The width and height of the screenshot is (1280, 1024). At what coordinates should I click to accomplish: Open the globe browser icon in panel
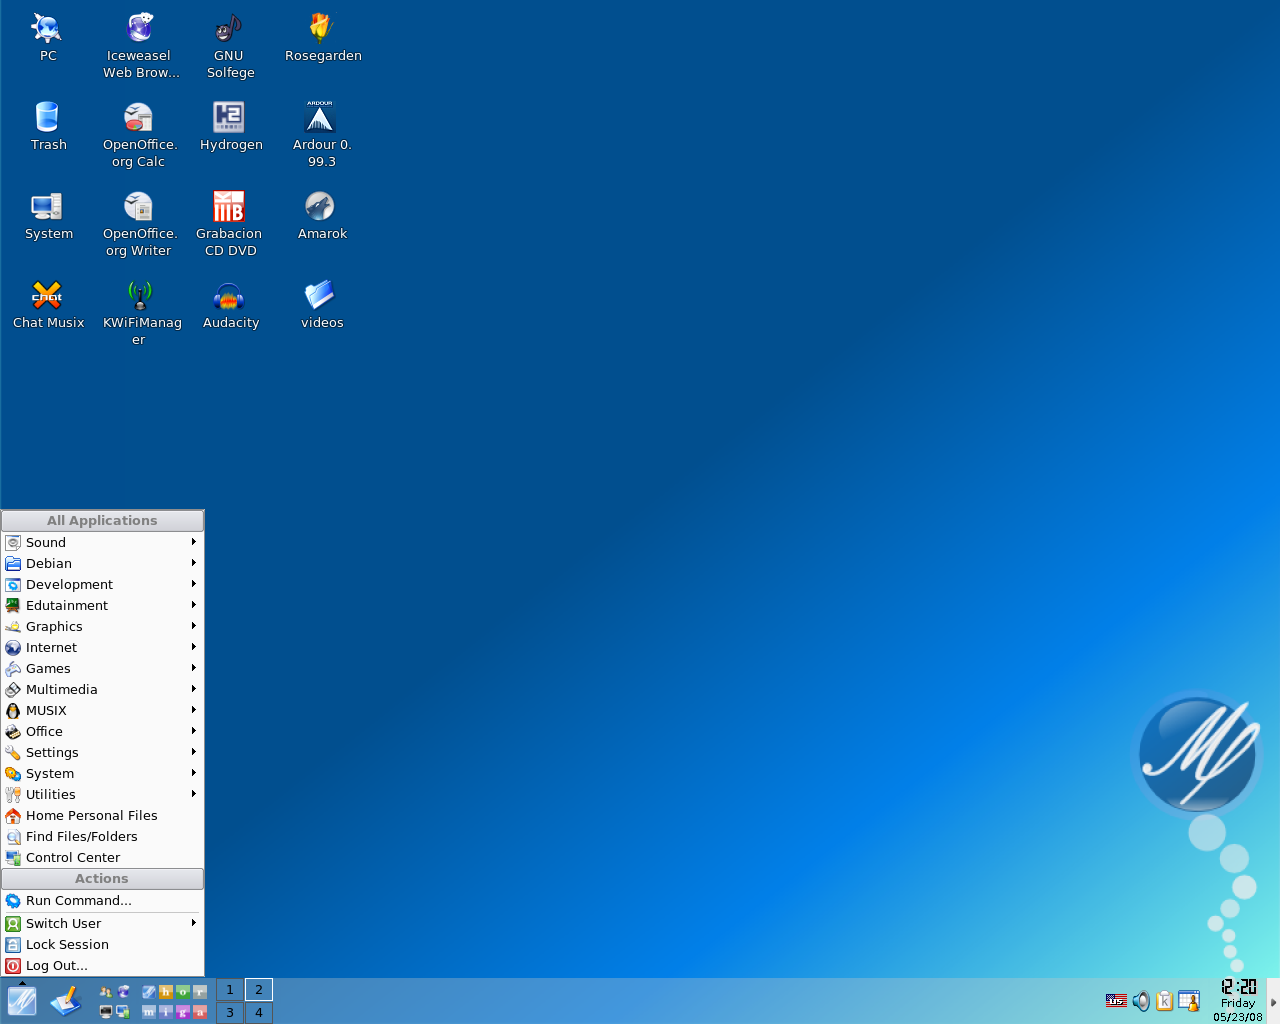123,992
